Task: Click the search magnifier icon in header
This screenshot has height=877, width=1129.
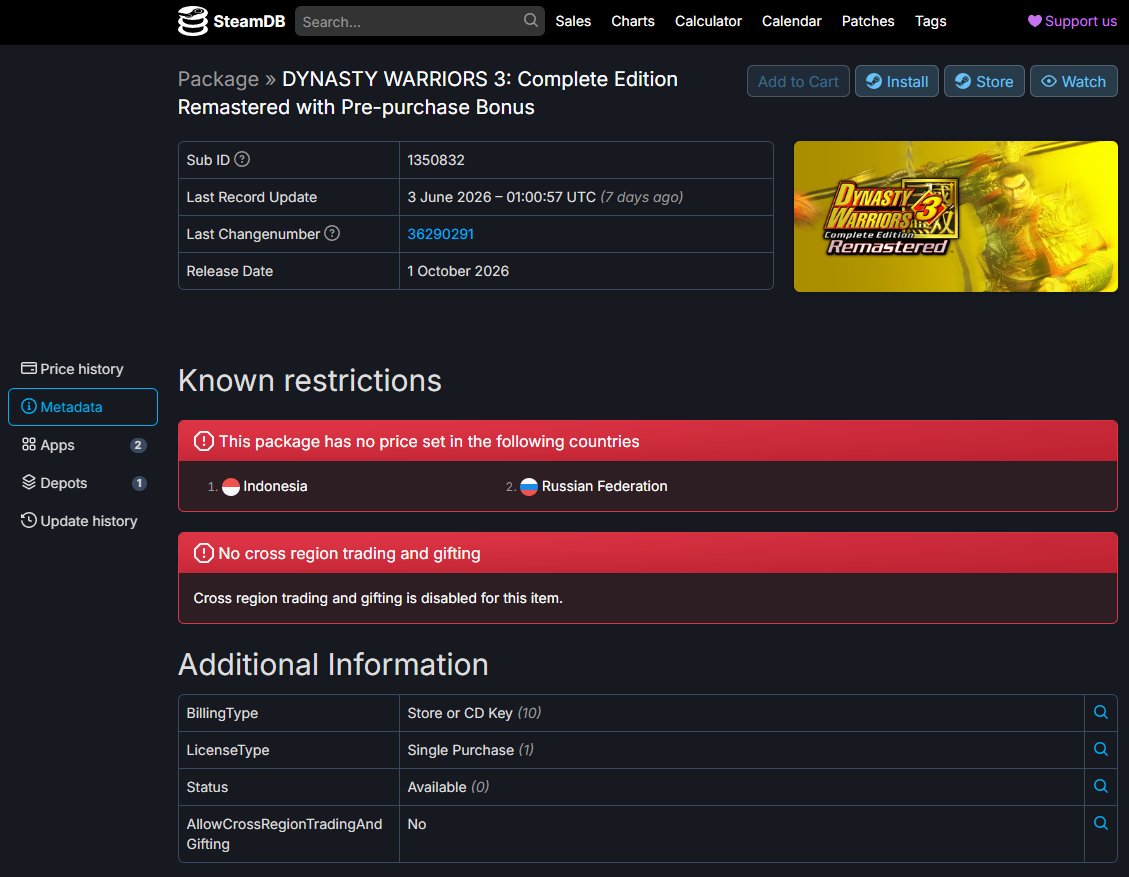Action: [531, 20]
